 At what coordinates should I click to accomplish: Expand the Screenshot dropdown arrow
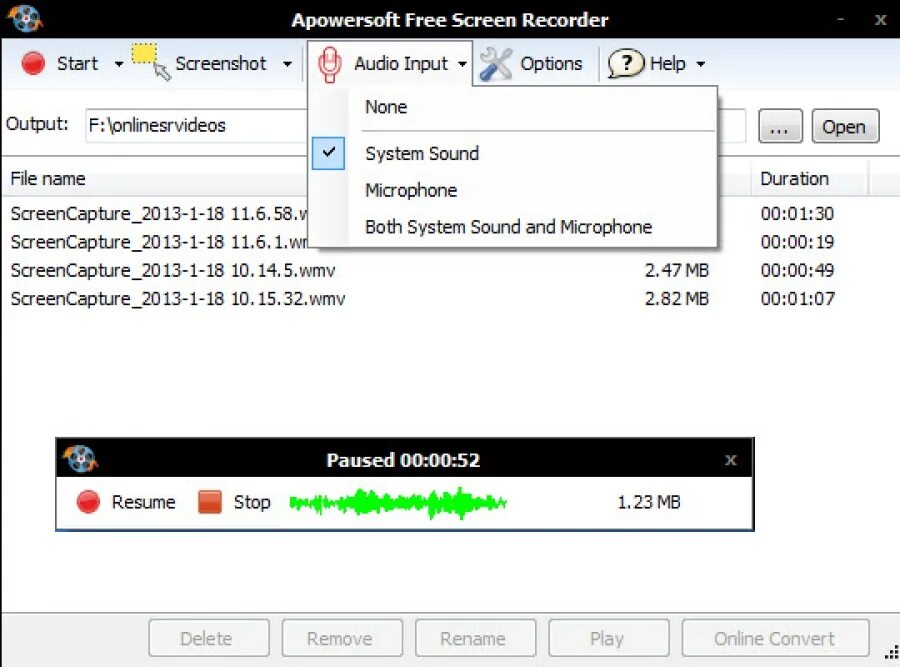tap(288, 64)
